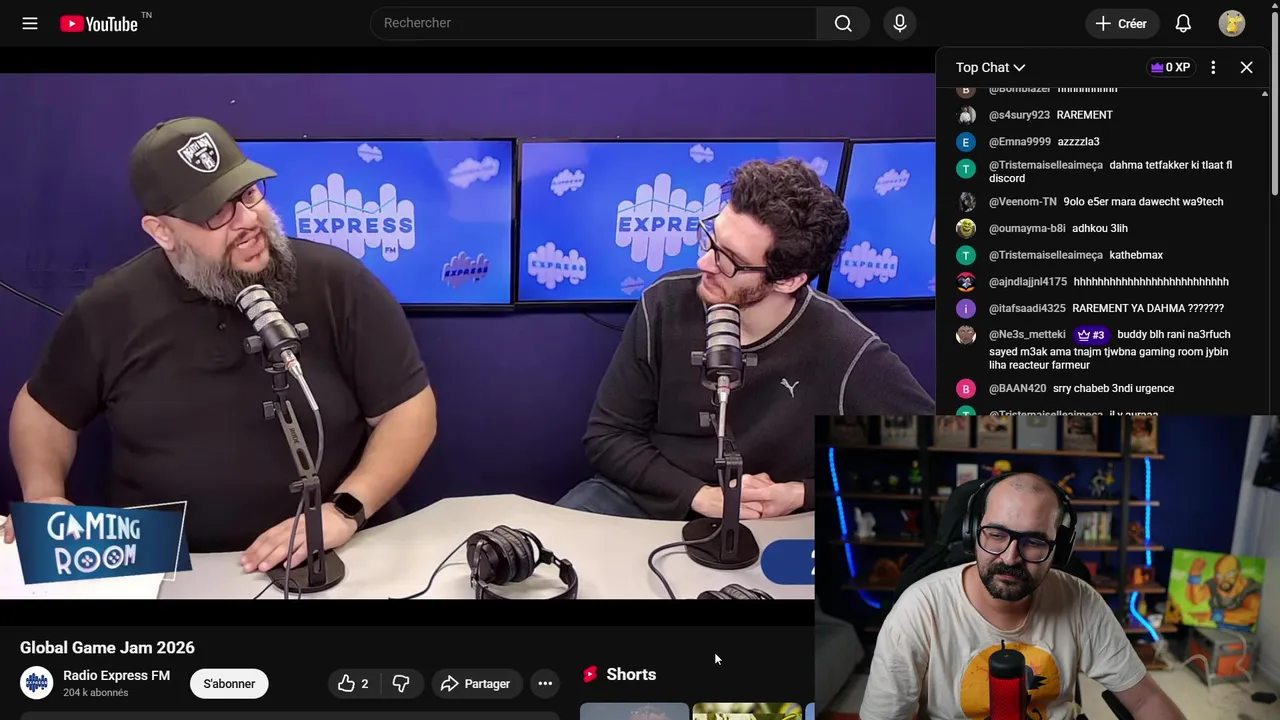The image size is (1280, 720).
Task: Click the @s4sury923 username in chat
Action: click(x=1019, y=115)
